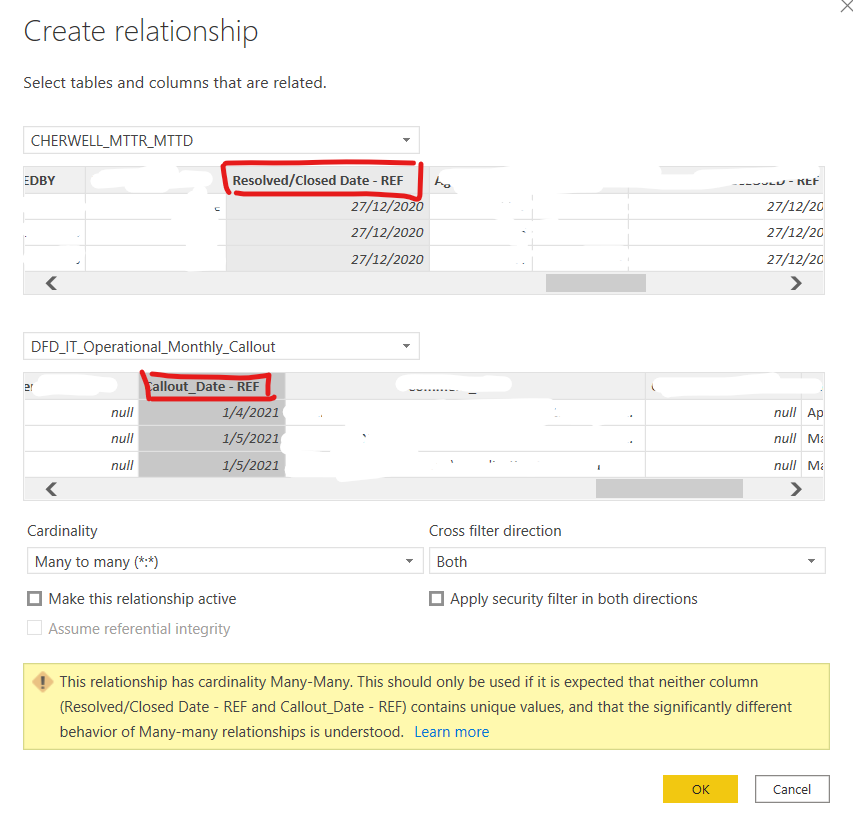Viewport: 853px width, 816px height.
Task: Open the CHERWELL_MTTR_MTTD table dropdown
Action: tap(221, 140)
